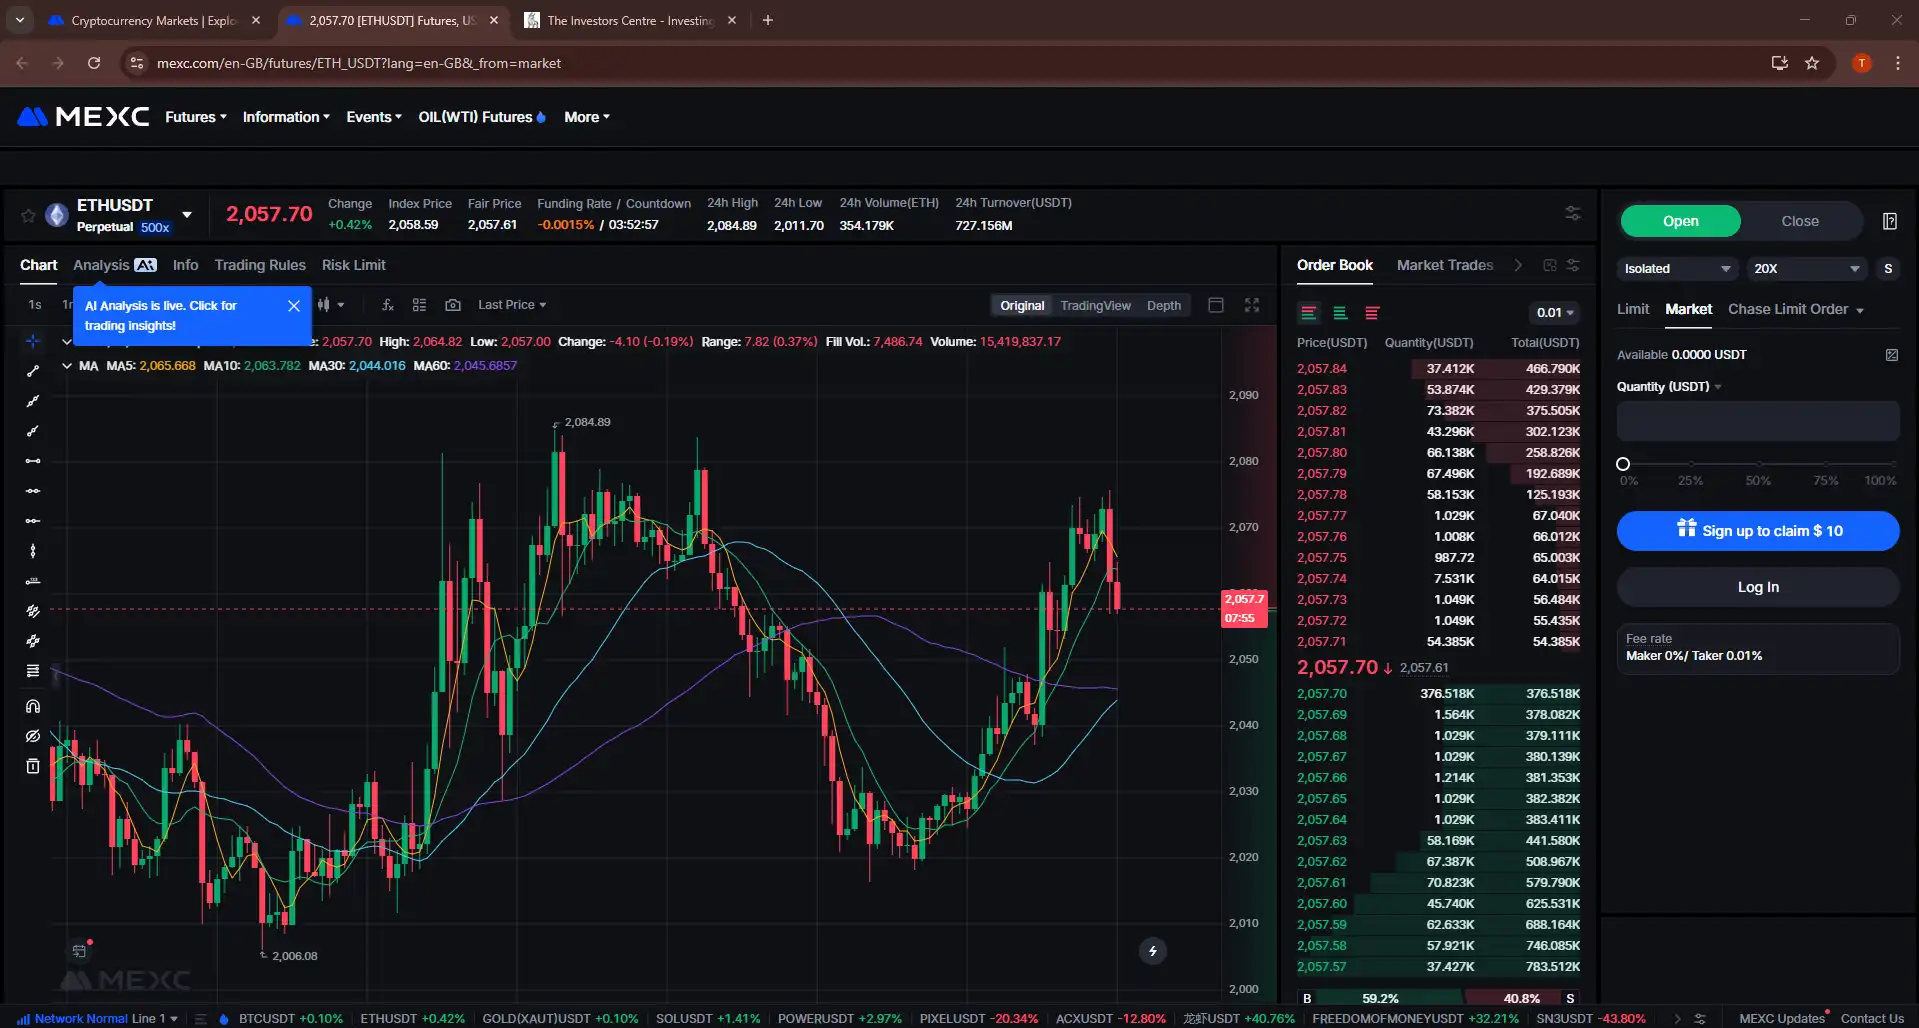The height and width of the screenshot is (1028, 1919).
Task: Click Sign up to claim $10
Action: tap(1758, 531)
